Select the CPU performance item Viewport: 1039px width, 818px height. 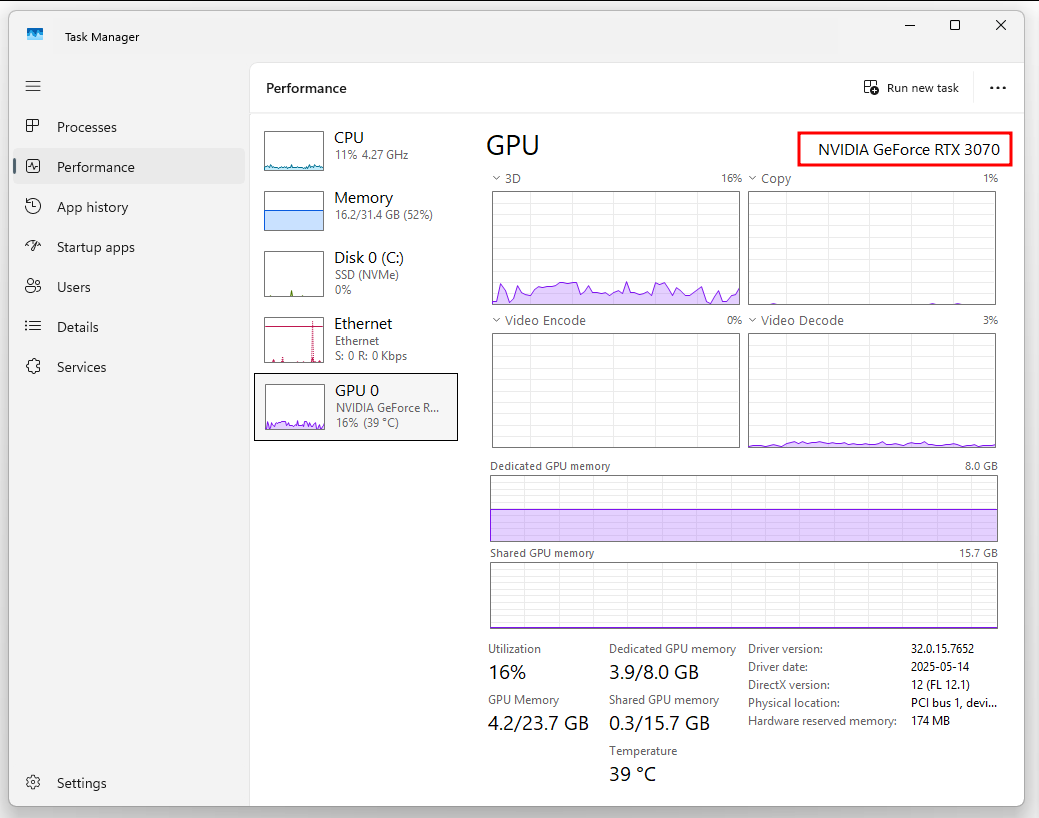(x=356, y=150)
